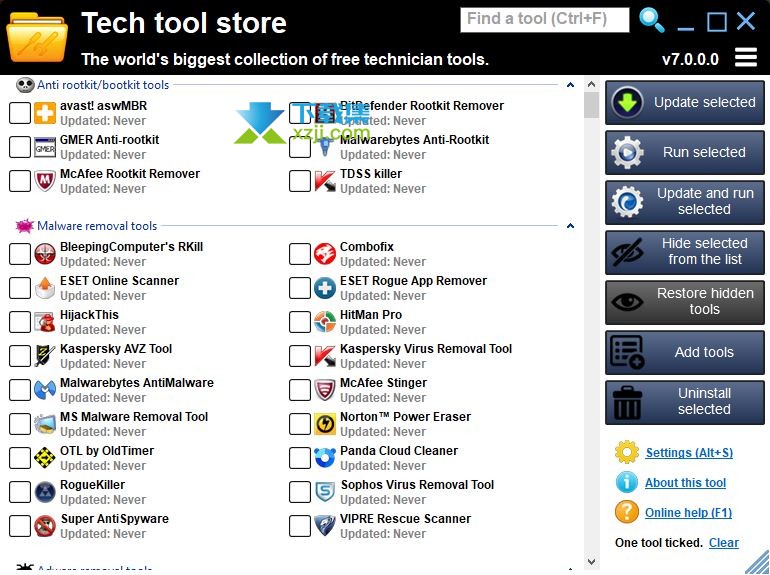This screenshot has width=770, height=575.
Task: Click Restore hidden tools button
Action: (x=685, y=302)
